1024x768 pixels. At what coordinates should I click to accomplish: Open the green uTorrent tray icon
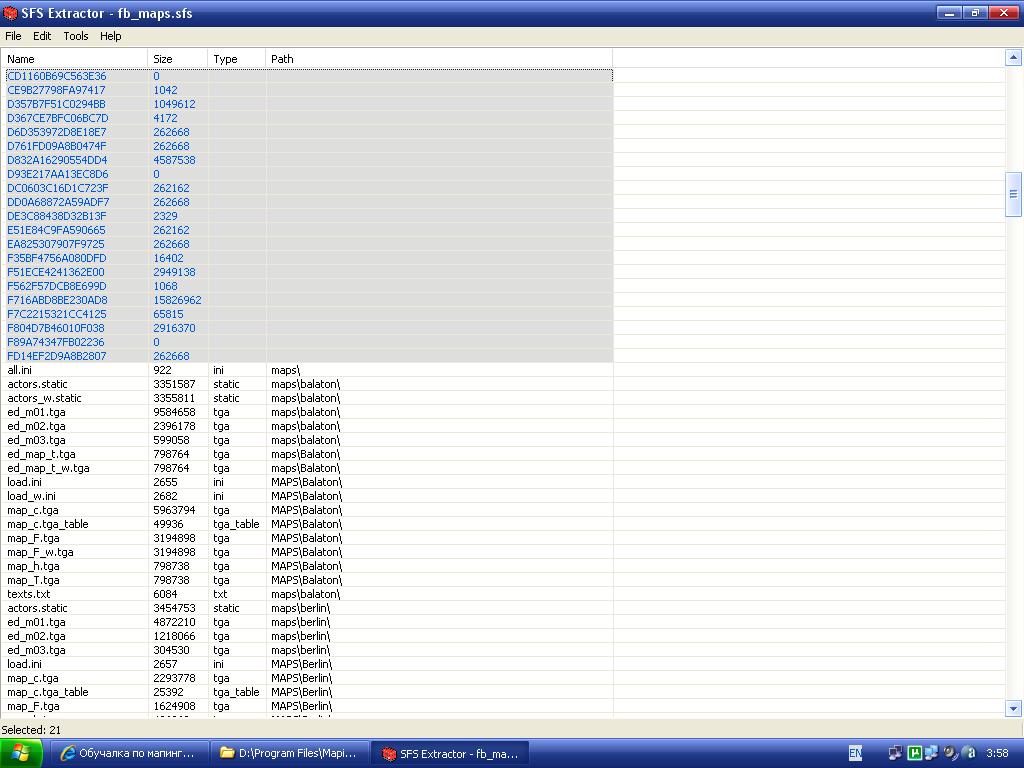[914, 753]
